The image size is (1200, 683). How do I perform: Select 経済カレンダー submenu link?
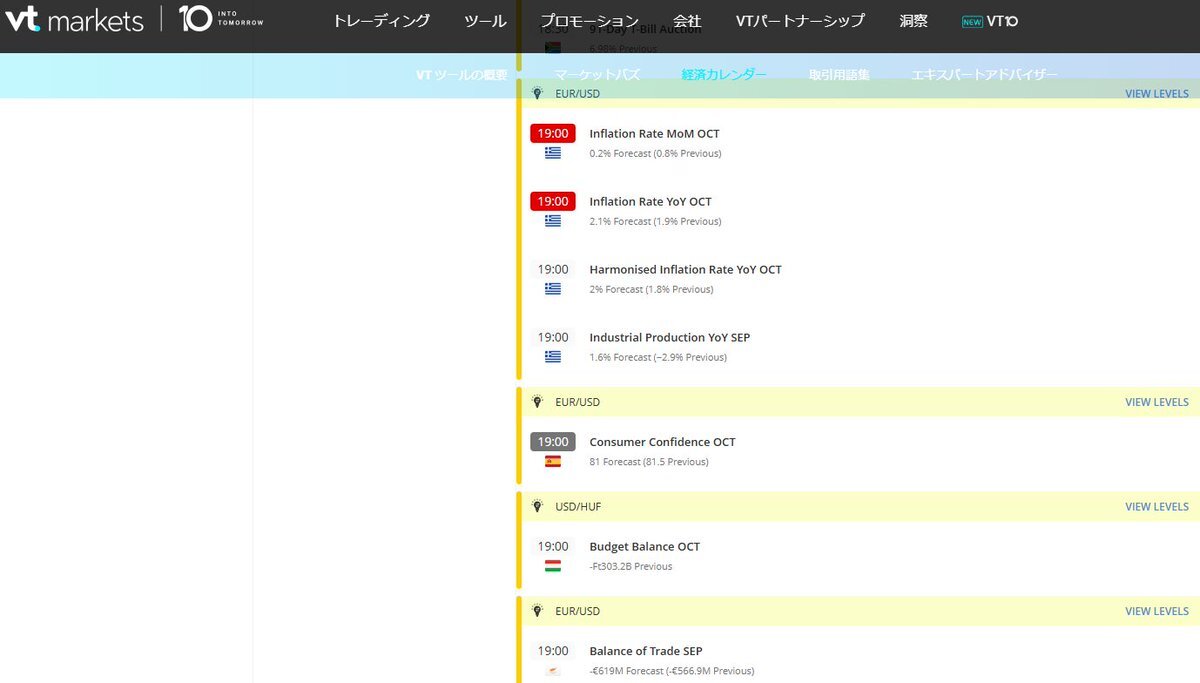pos(725,75)
